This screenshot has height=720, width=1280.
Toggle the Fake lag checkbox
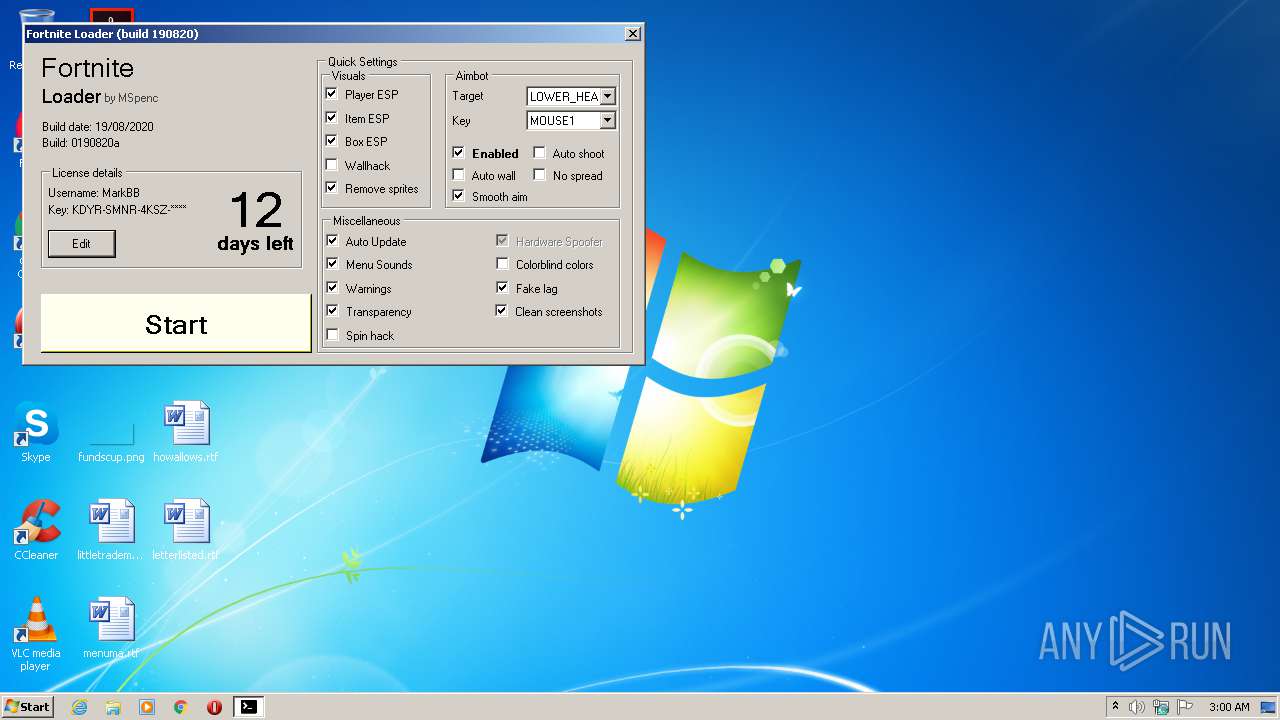pos(502,288)
